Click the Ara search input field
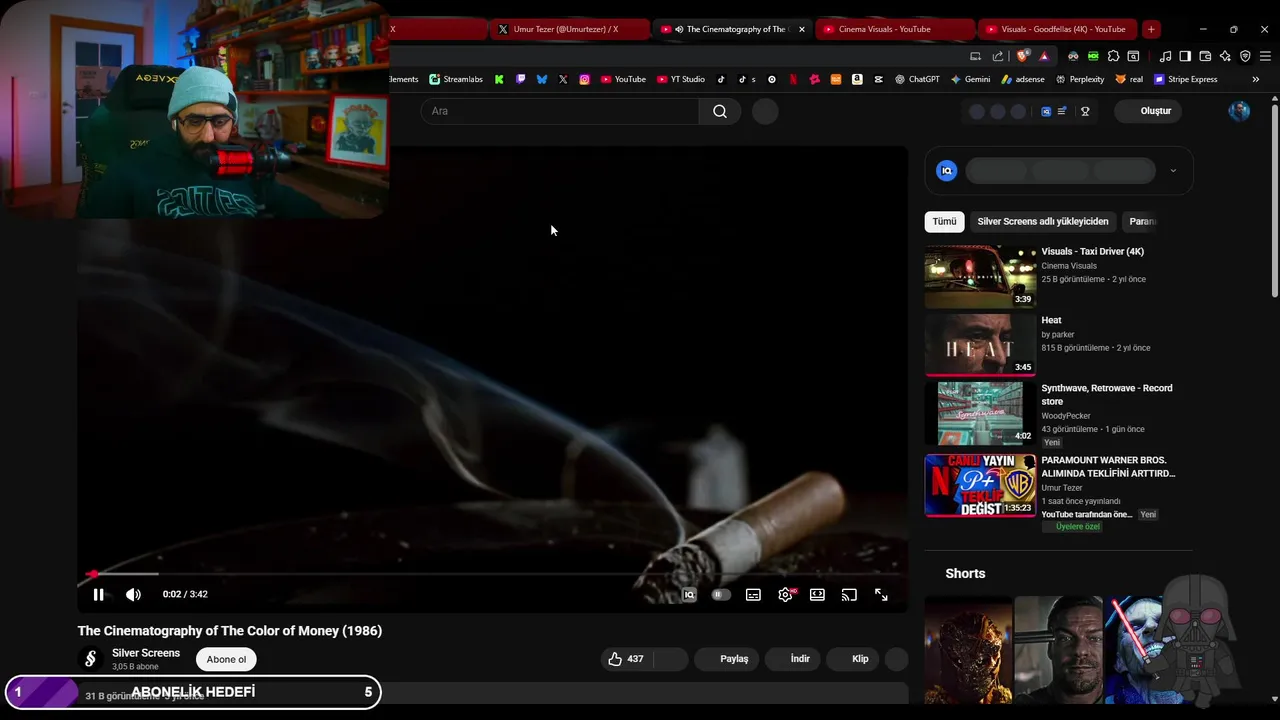1280x720 pixels. point(560,111)
